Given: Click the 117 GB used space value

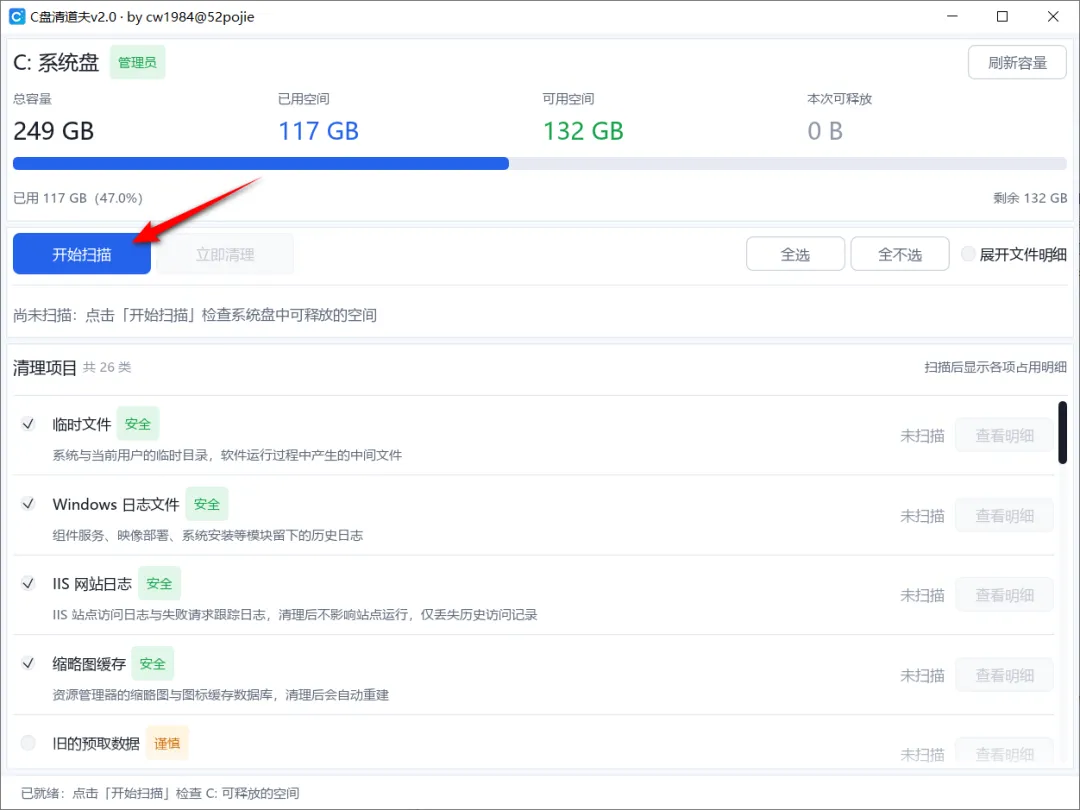Looking at the screenshot, I should pyautogui.click(x=318, y=131).
